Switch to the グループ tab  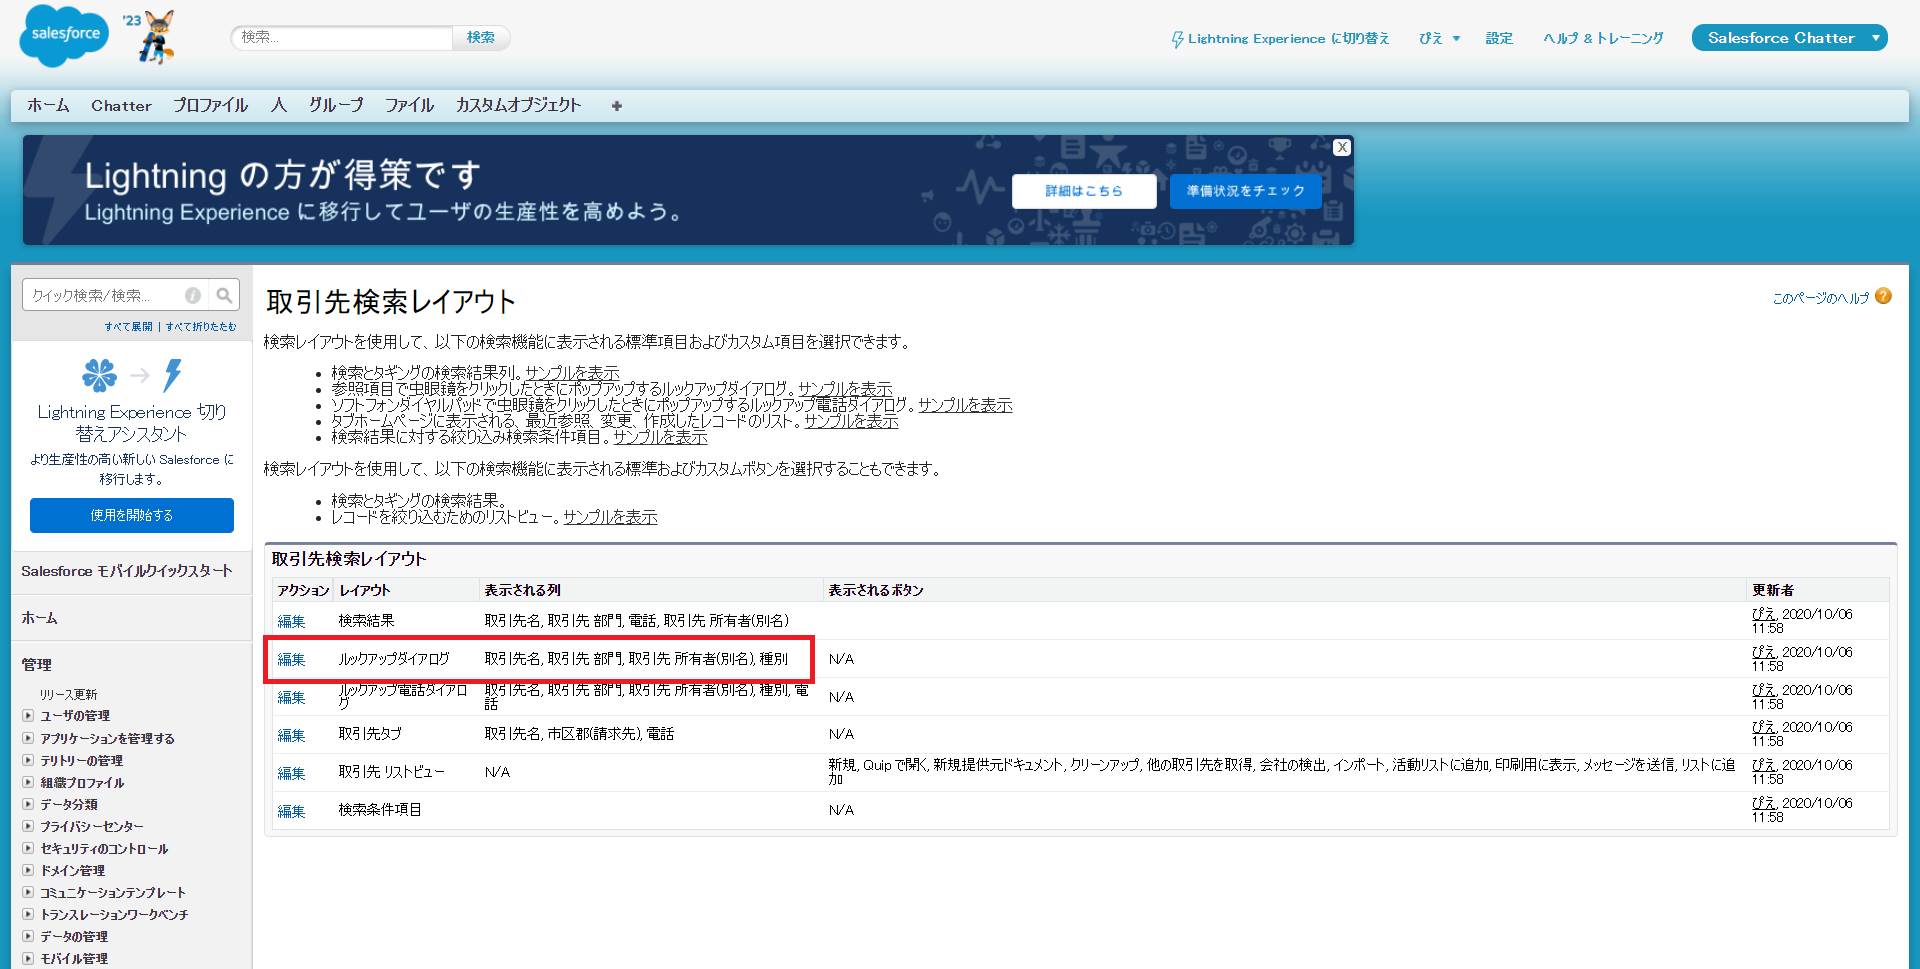pyautogui.click(x=336, y=105)
